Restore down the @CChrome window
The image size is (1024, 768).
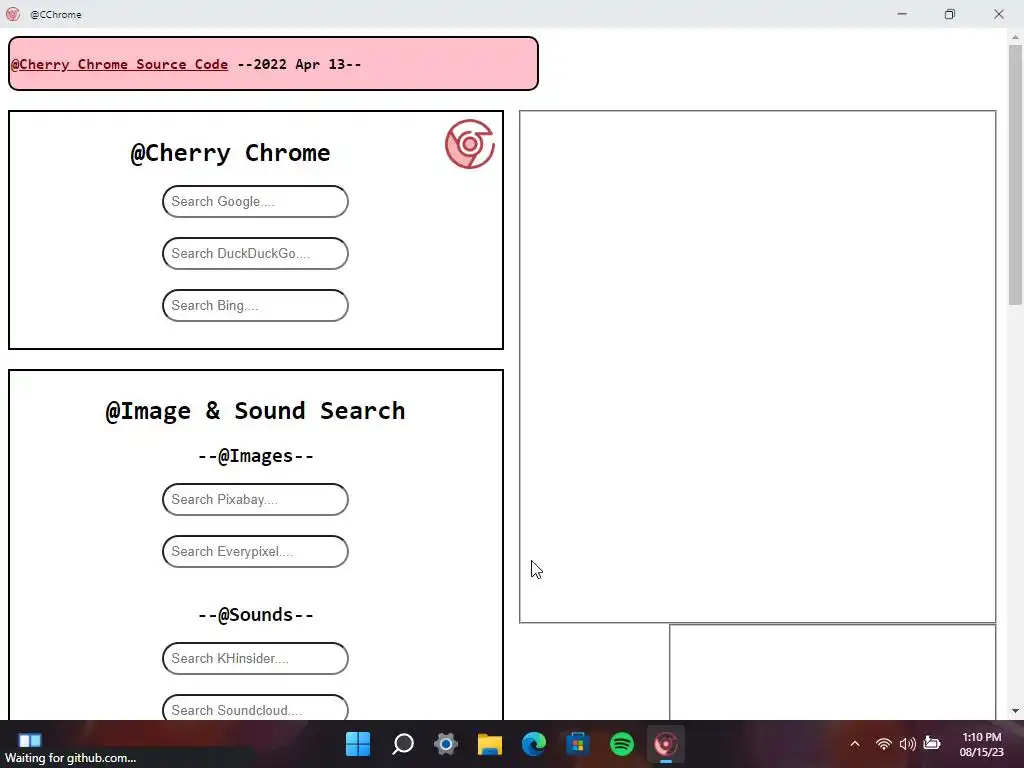point(950,14)
